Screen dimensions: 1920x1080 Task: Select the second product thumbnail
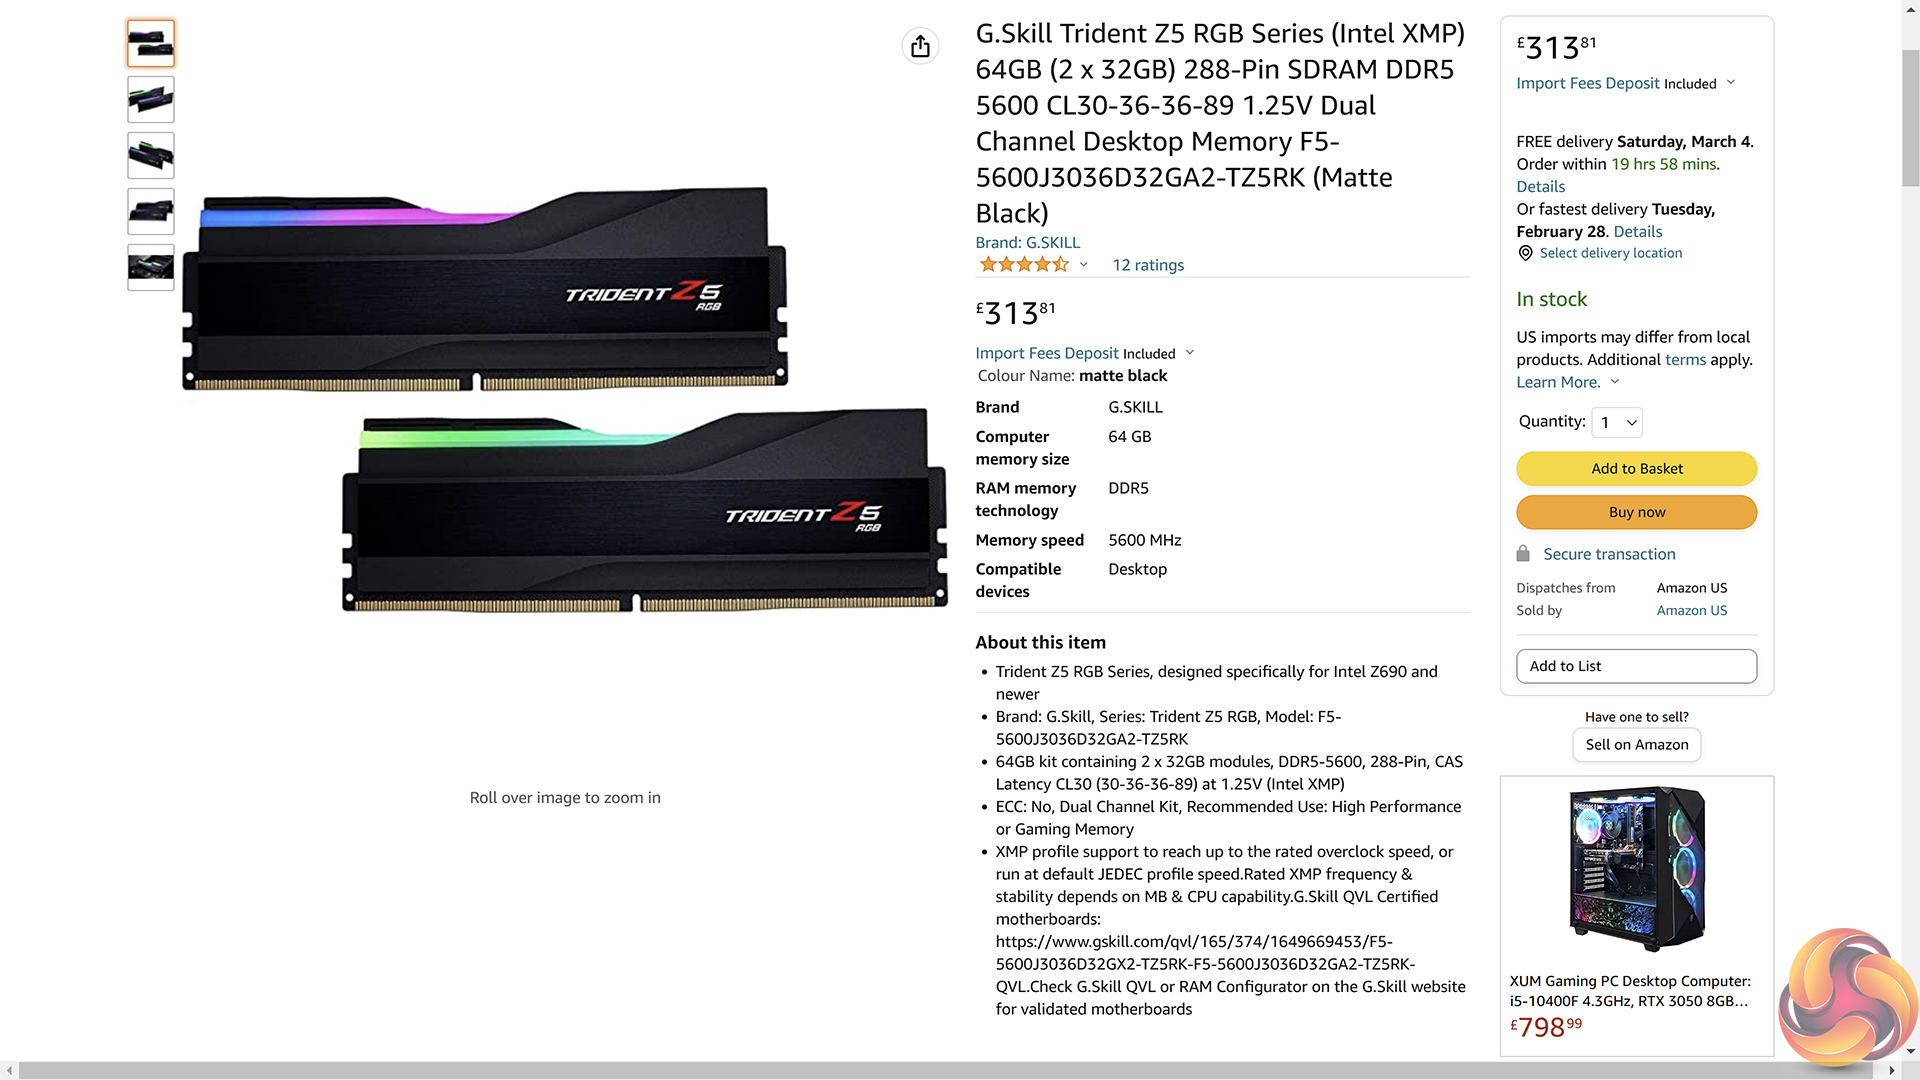[x=151, y=99]
